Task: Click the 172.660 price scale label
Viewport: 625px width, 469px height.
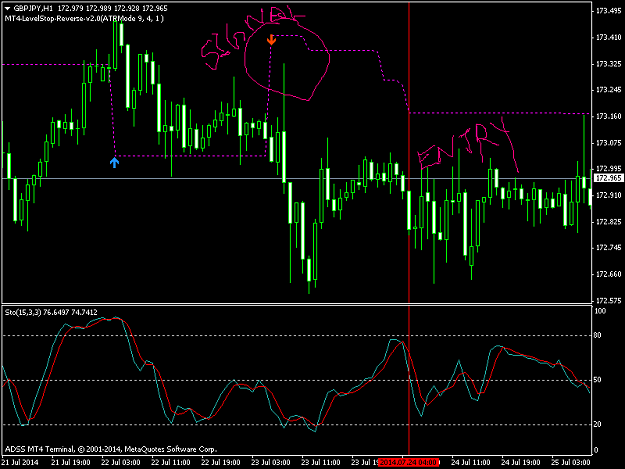Action: 608,274
